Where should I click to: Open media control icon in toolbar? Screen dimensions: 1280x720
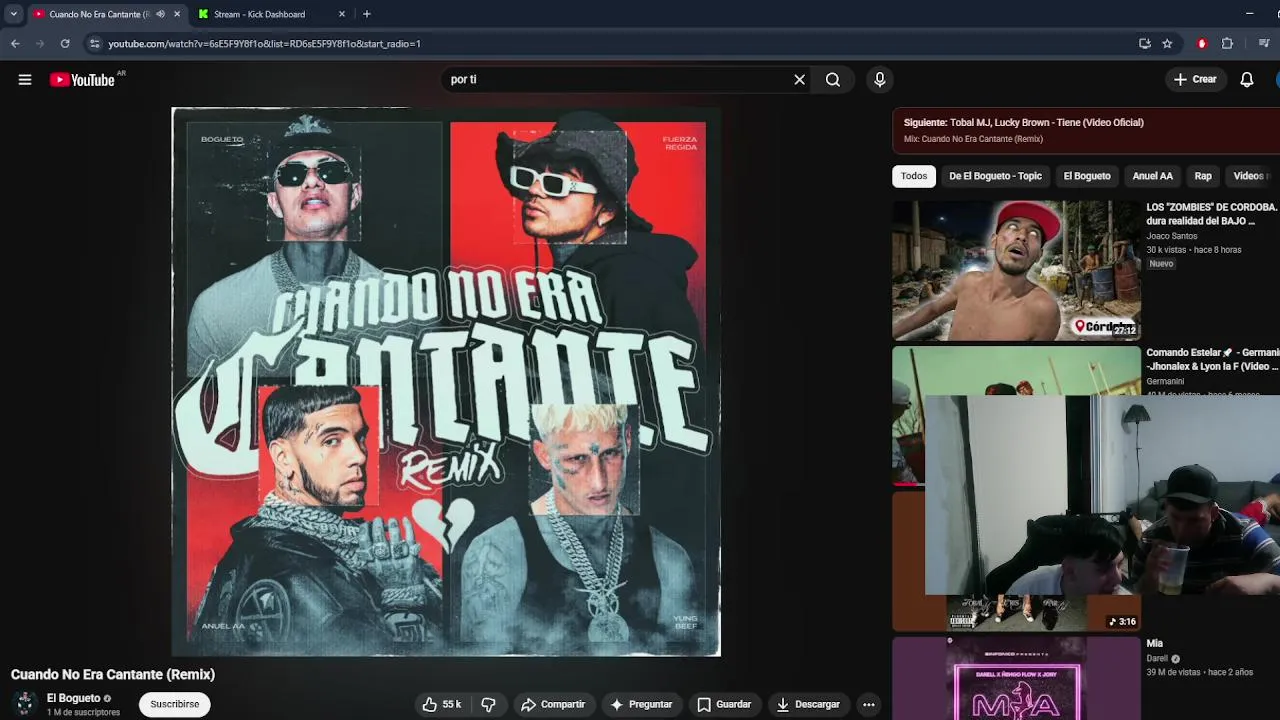[1264, 44]
